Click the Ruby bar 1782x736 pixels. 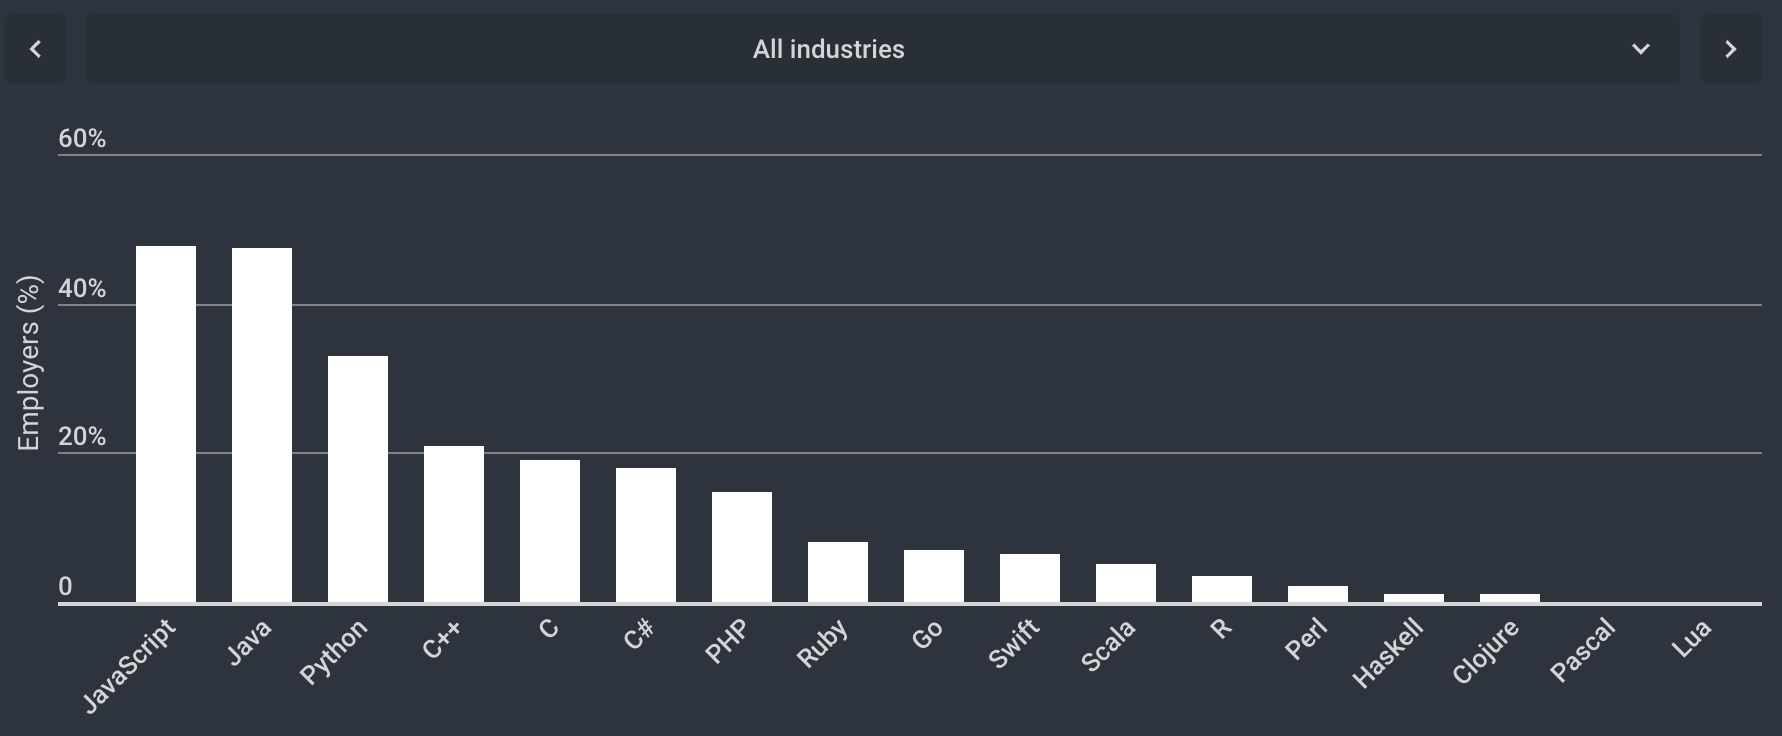point(838,572)
